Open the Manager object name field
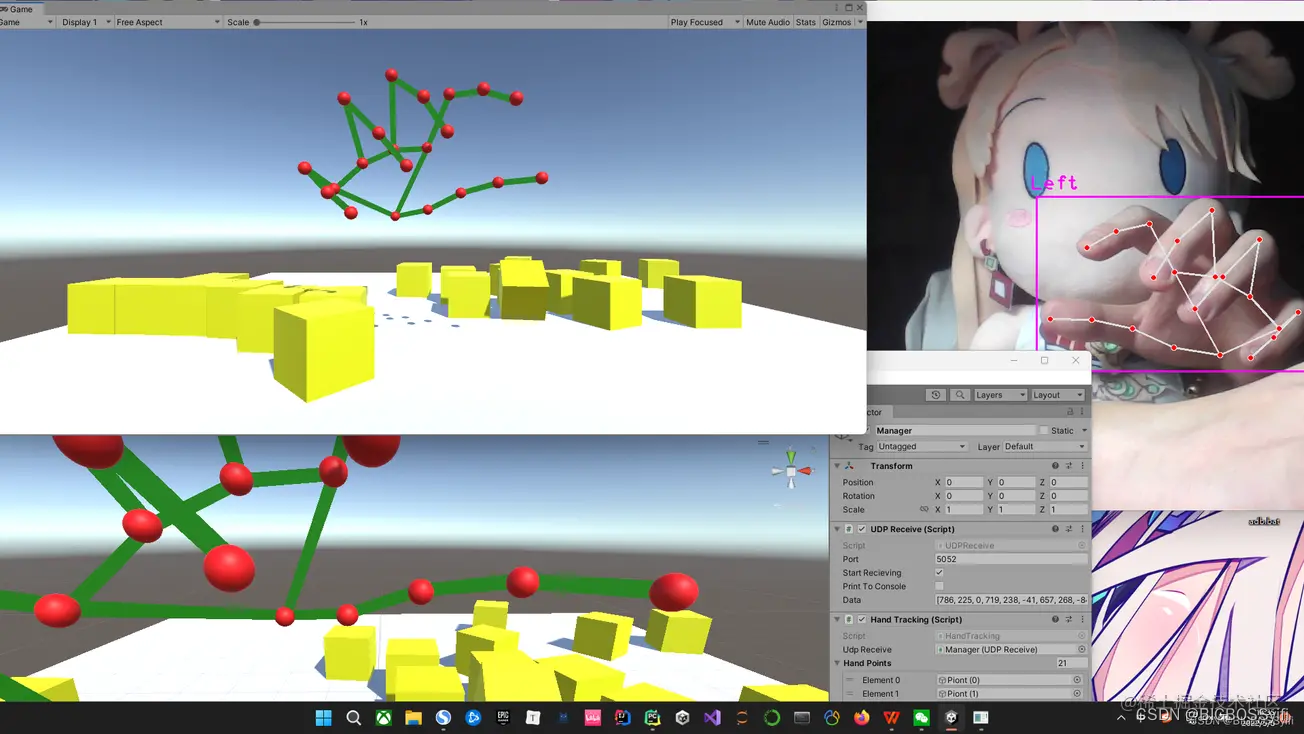The height and width of the screenshot is (734, 1304). pyautogui.click(x=954, y=431)
